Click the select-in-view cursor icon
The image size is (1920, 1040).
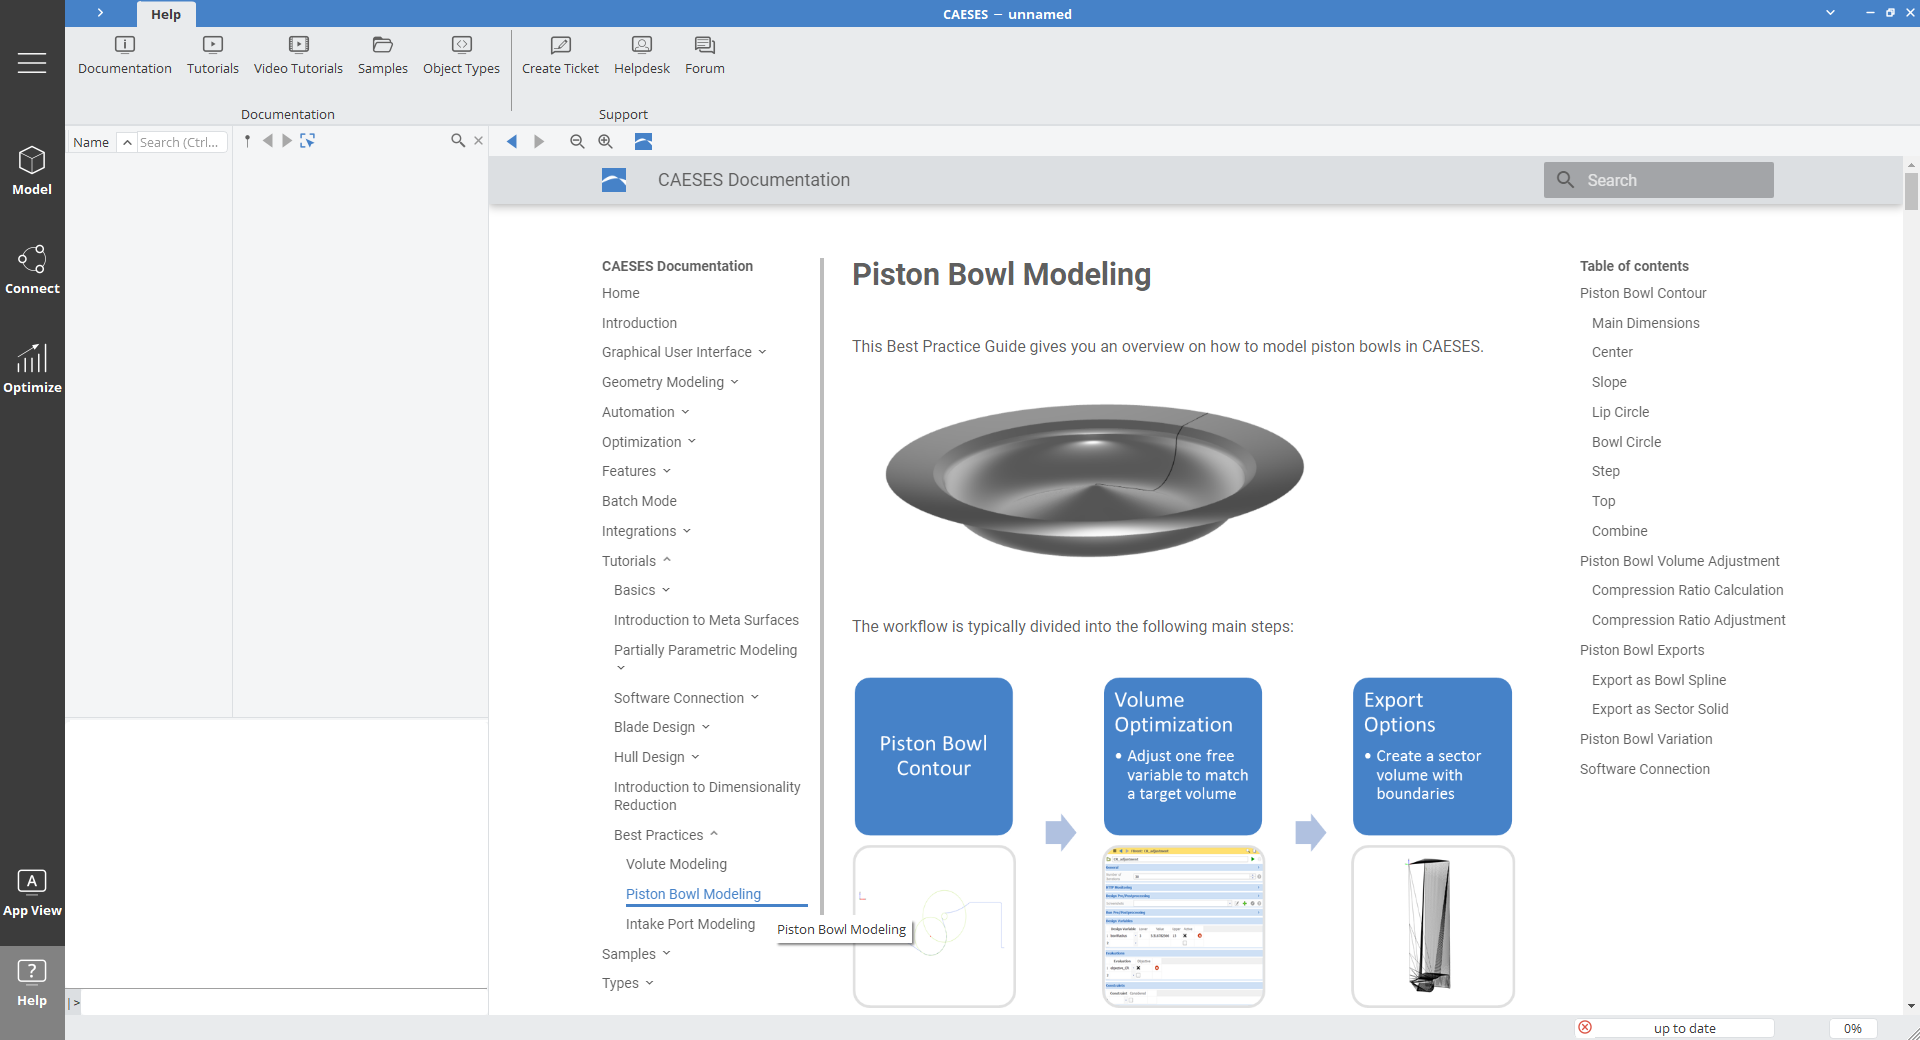pos(307,141)
